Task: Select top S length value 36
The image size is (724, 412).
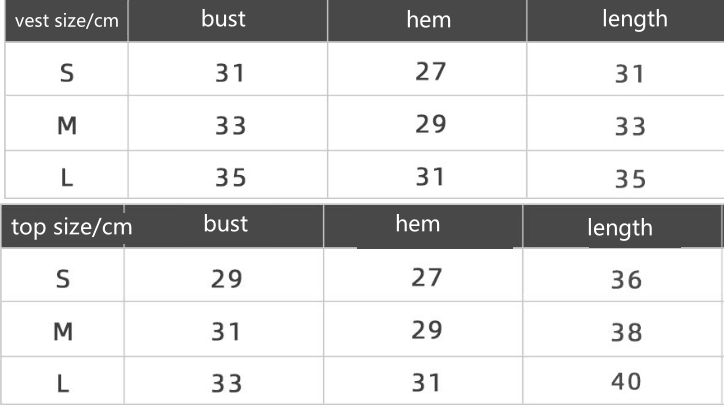Action: point(626,280)
